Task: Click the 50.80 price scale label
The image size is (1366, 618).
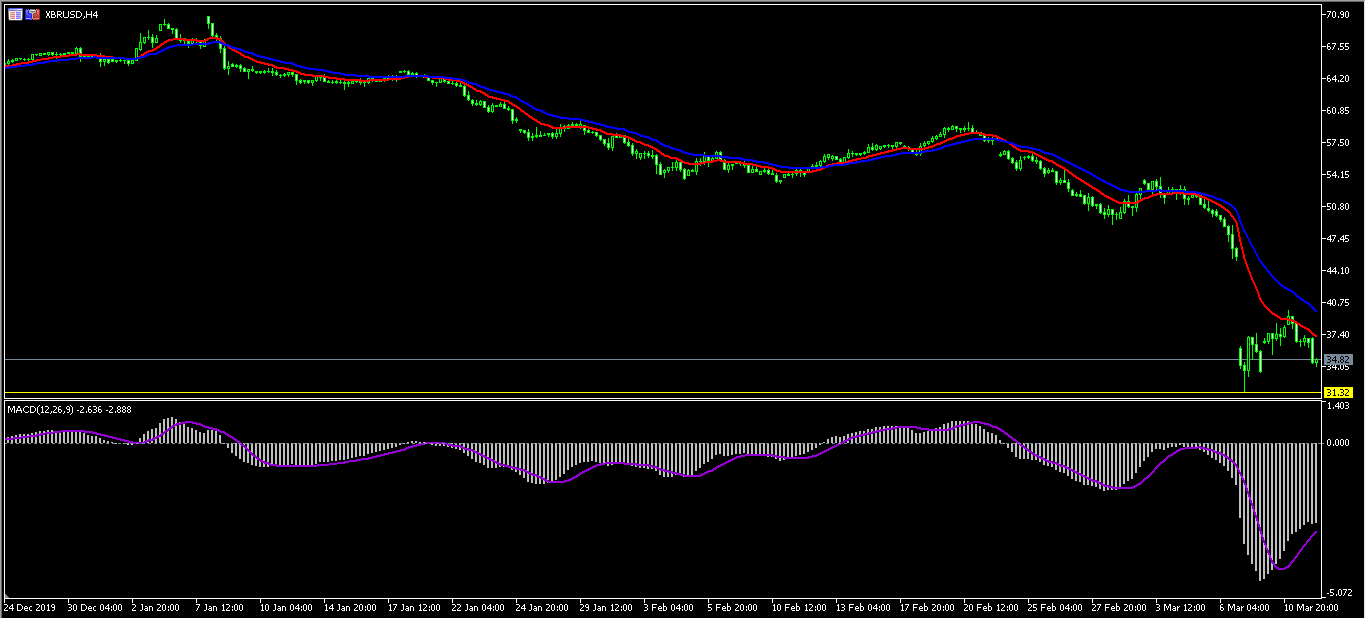Action: pos(1338,207)
